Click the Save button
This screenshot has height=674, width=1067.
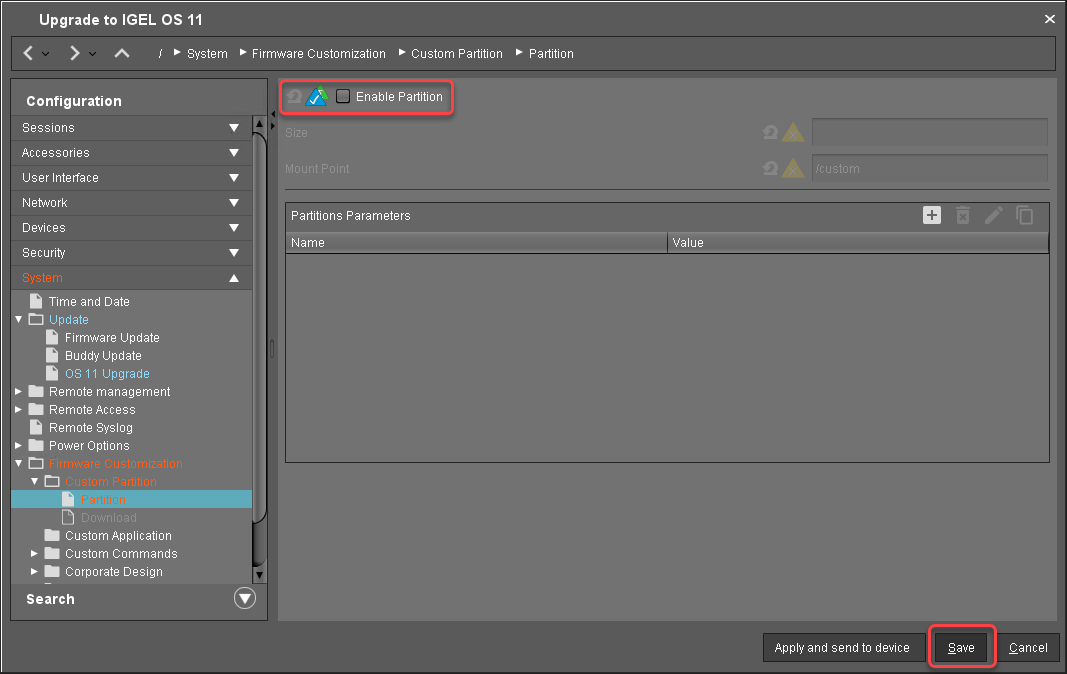[961, 648]
